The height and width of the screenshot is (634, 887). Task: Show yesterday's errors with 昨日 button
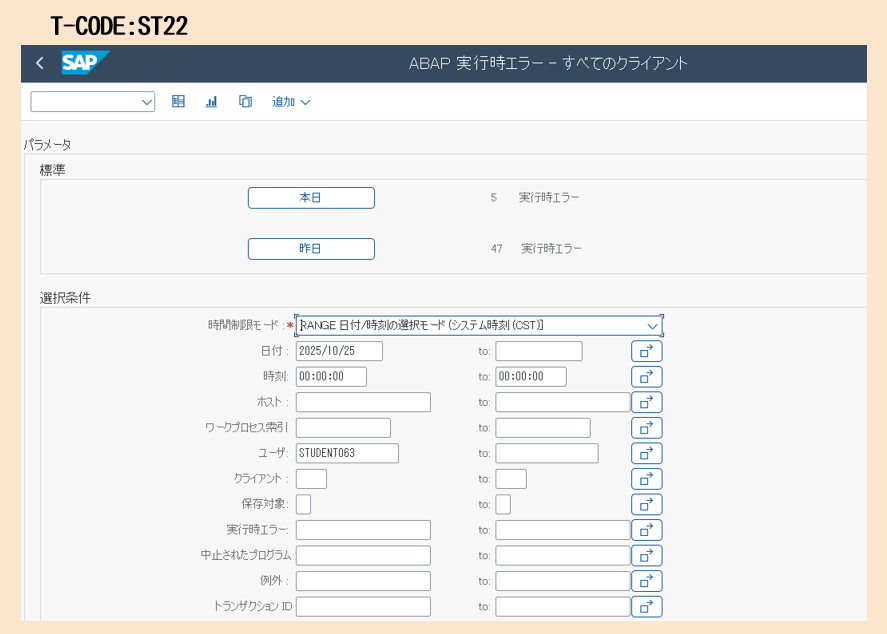[311, 249]
